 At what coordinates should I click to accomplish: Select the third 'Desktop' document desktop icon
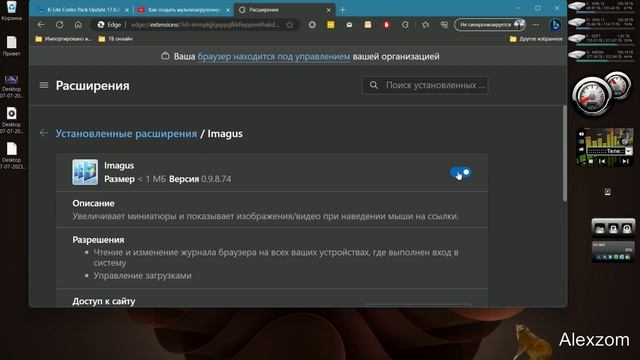(11, 156)
